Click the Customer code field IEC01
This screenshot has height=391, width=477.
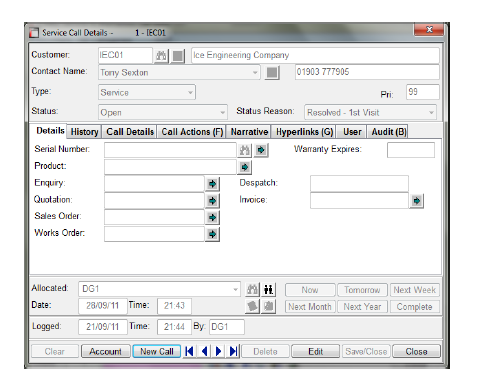tap(125, 55)
